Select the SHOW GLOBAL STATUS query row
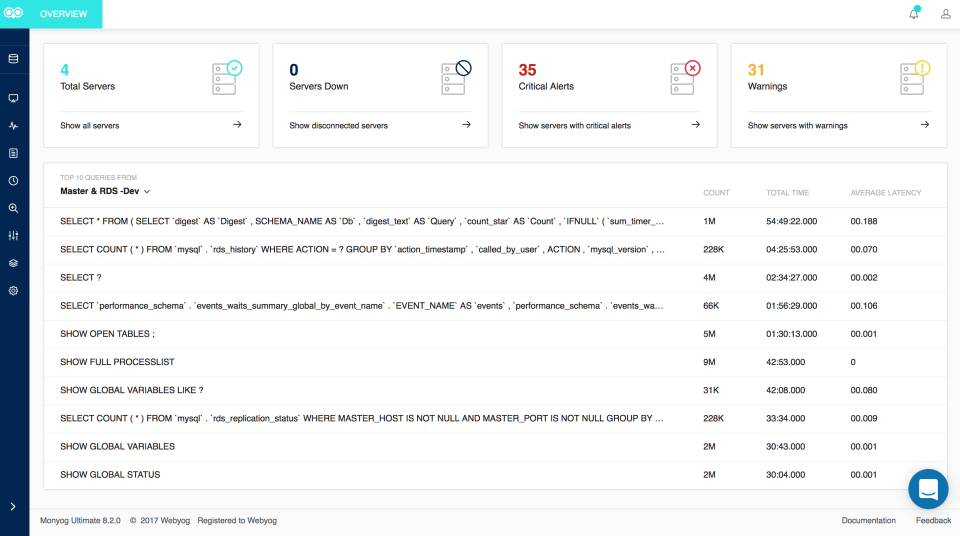 [x=495, y=475]
